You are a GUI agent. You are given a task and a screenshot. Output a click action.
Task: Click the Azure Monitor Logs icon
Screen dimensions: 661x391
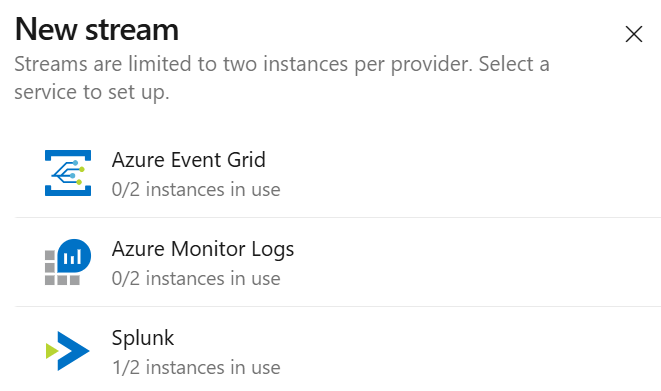pyautogui.click(x=68, y=262)
